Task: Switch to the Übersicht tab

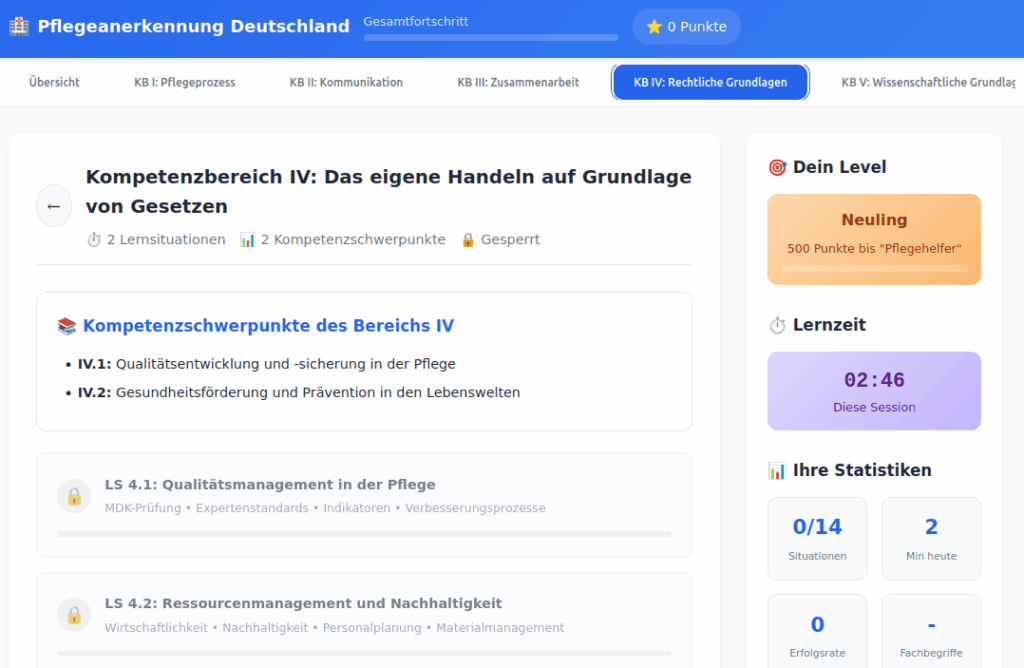Action: 54,82
